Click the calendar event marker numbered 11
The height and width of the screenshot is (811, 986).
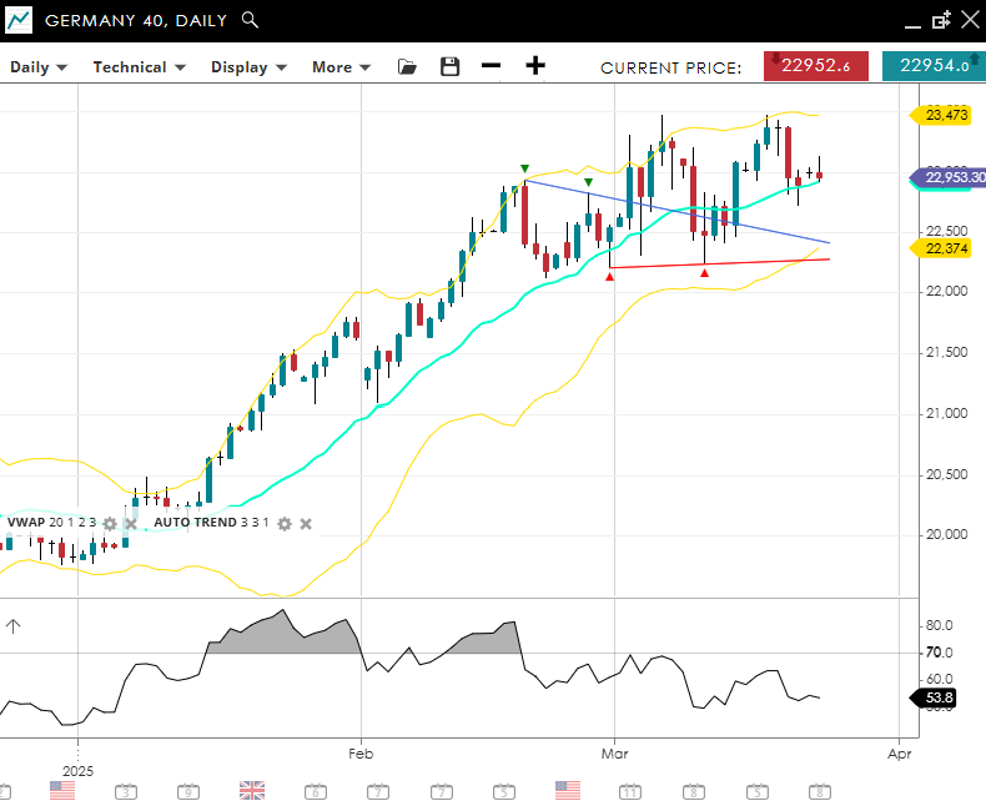point(630,791)
